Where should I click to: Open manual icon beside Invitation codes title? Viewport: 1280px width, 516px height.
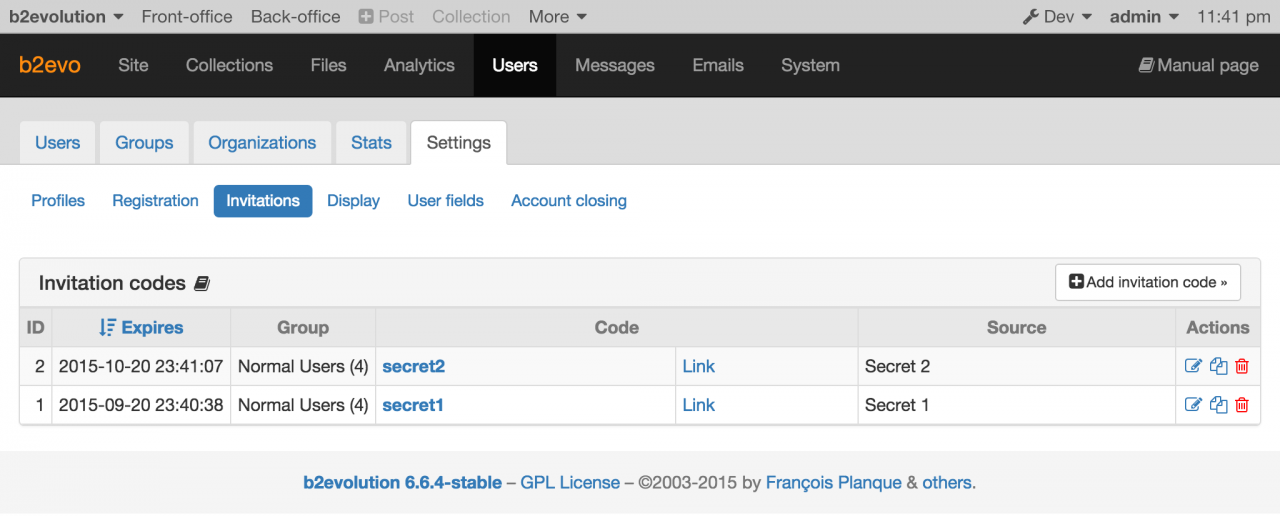coord(202,284)
